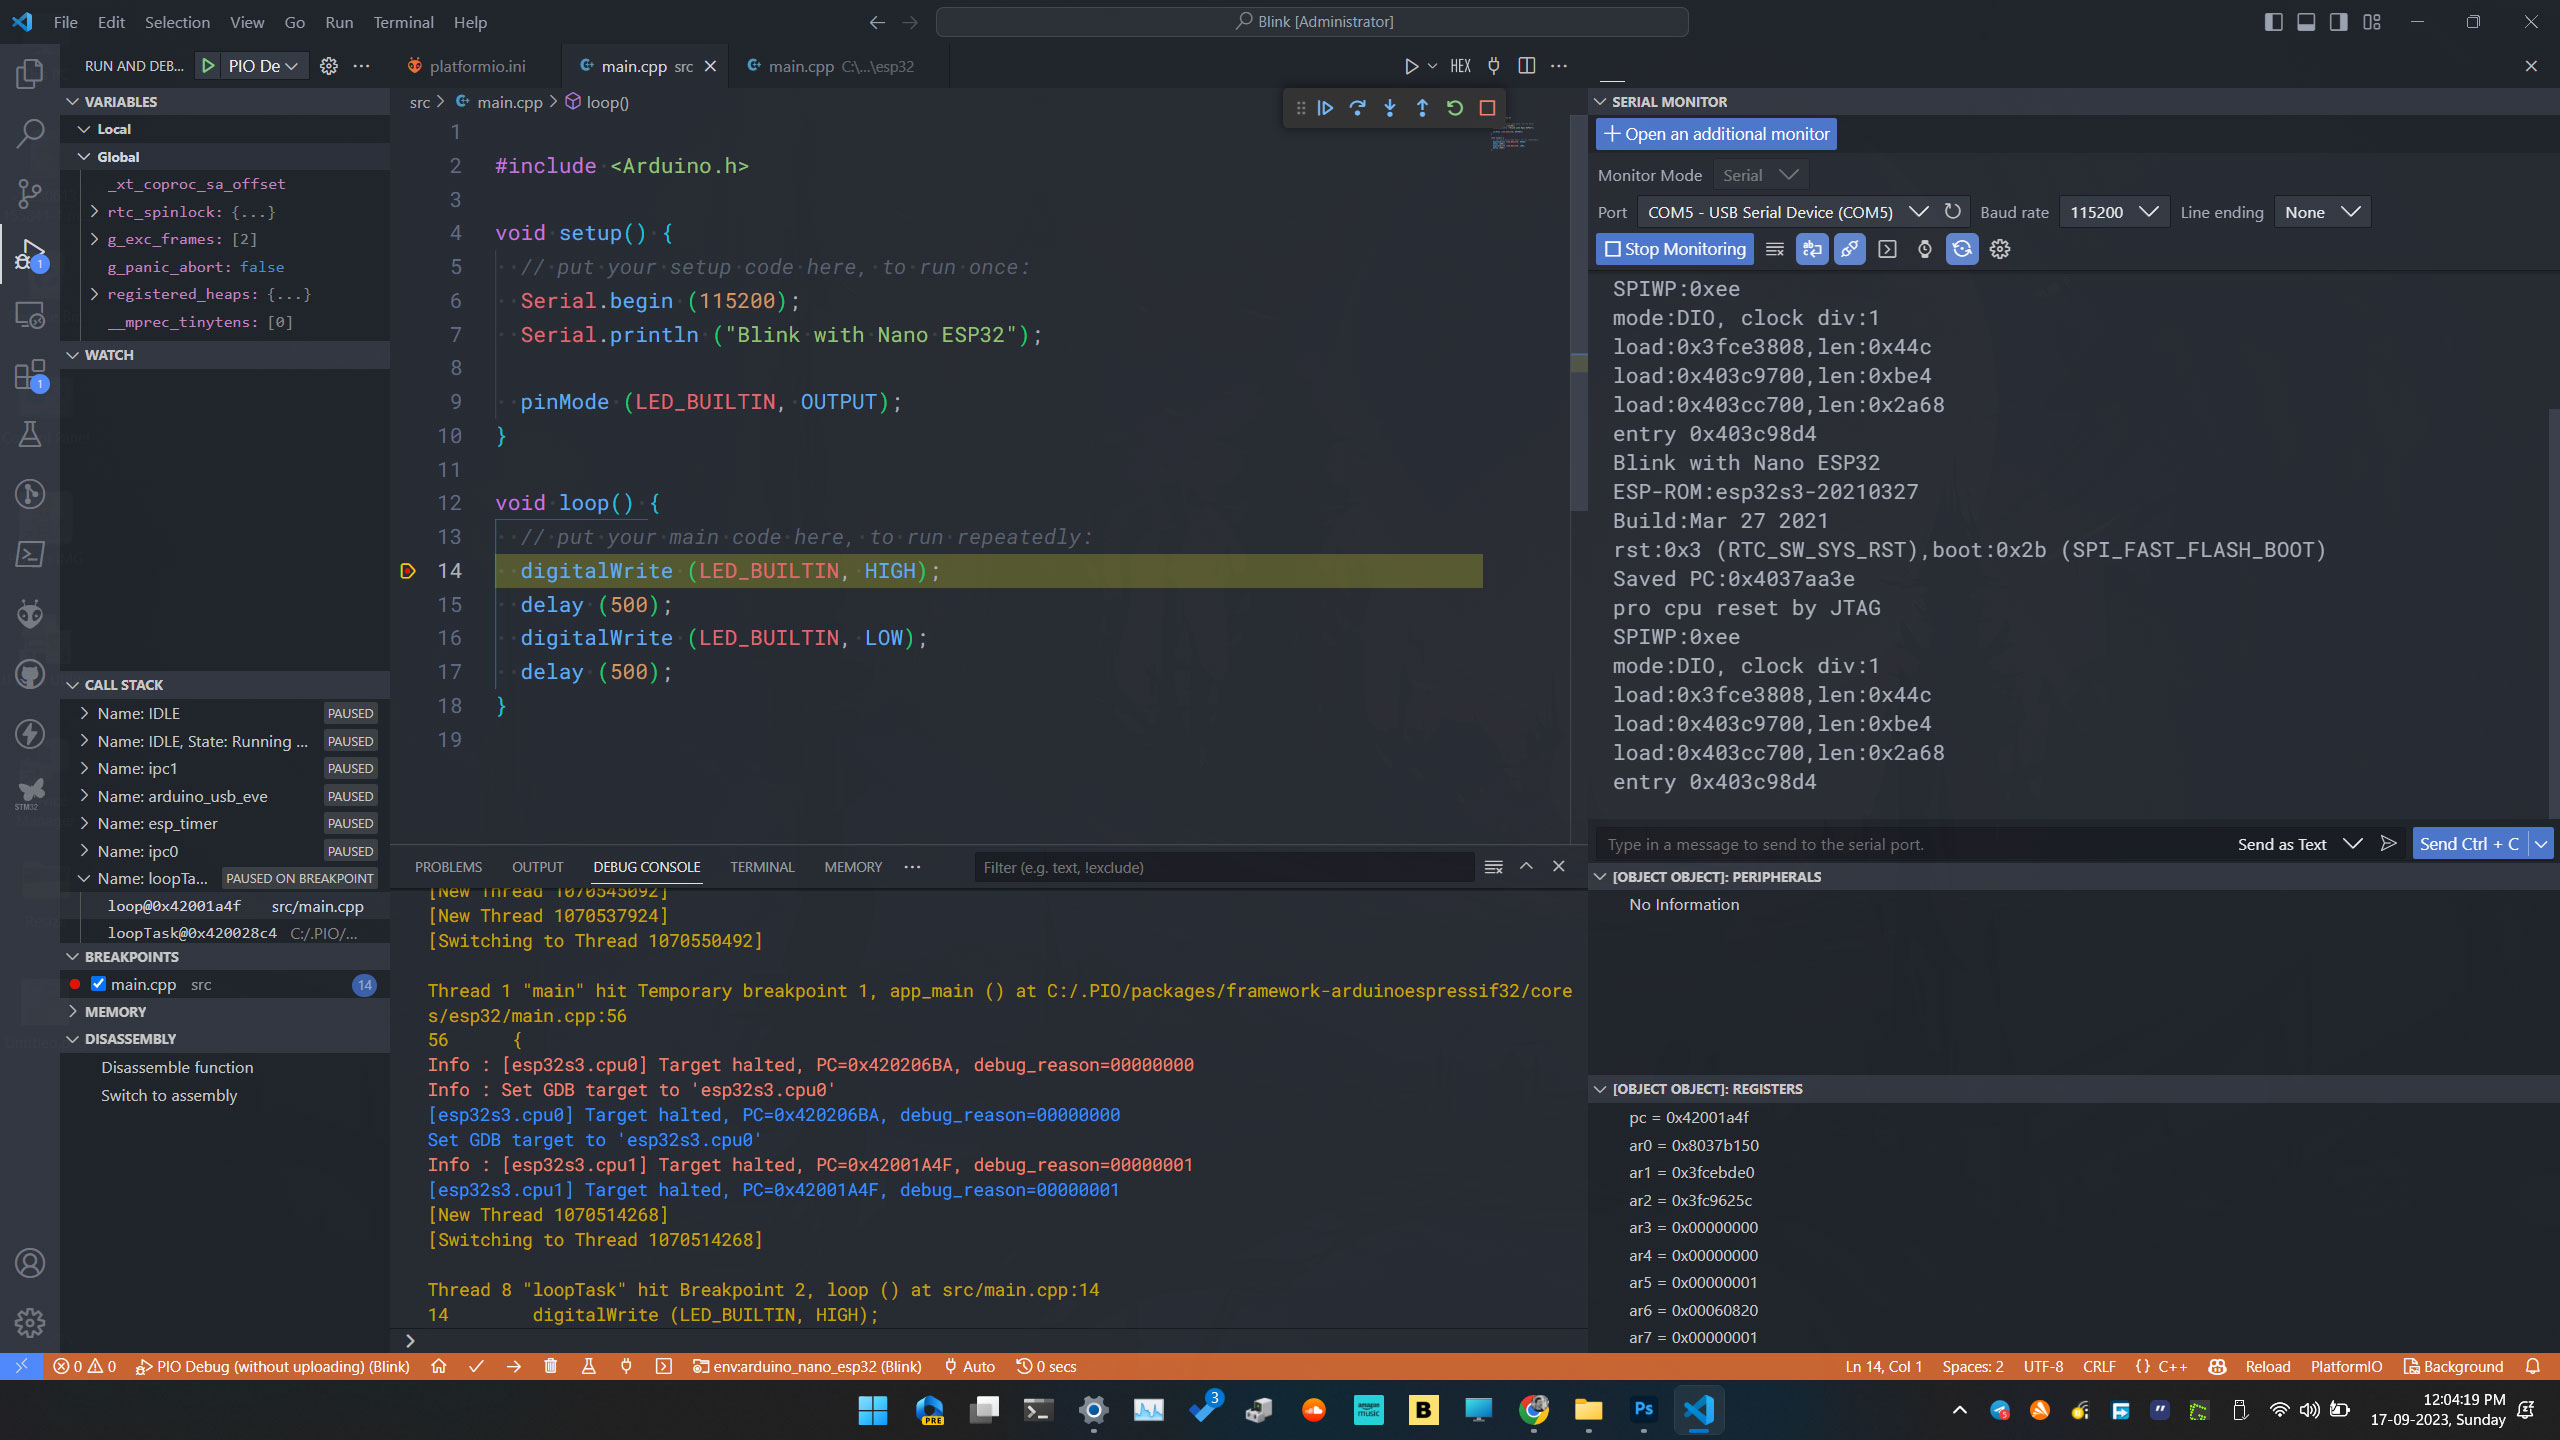Clear the debug console output
Image resolution: width=2560 pixels, height=1440 pixels.
click(x=1493, y=867)
